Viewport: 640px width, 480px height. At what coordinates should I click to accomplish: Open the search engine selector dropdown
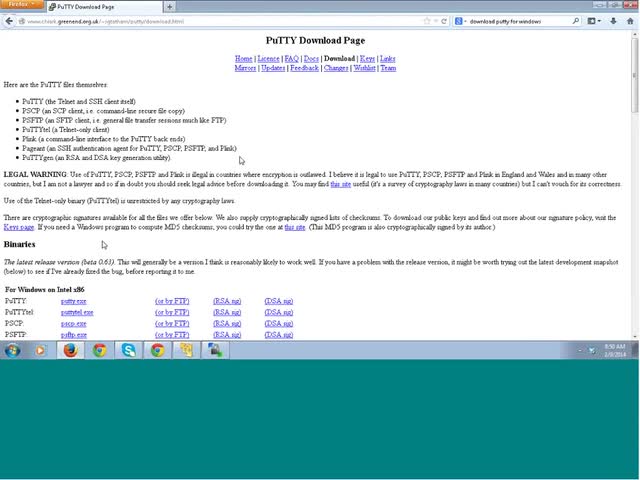coord(460,21)
